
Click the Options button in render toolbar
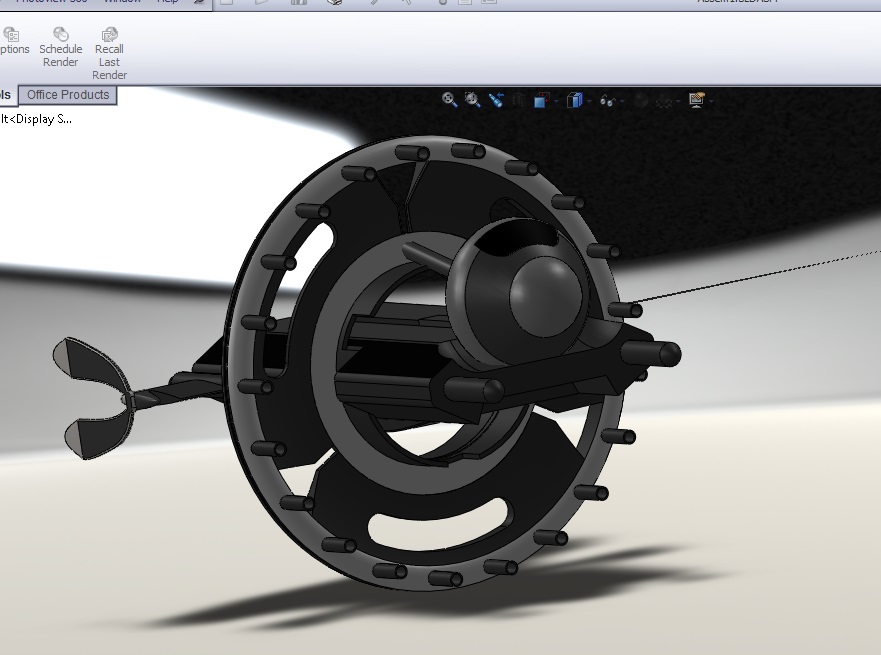tap(13, 42)
